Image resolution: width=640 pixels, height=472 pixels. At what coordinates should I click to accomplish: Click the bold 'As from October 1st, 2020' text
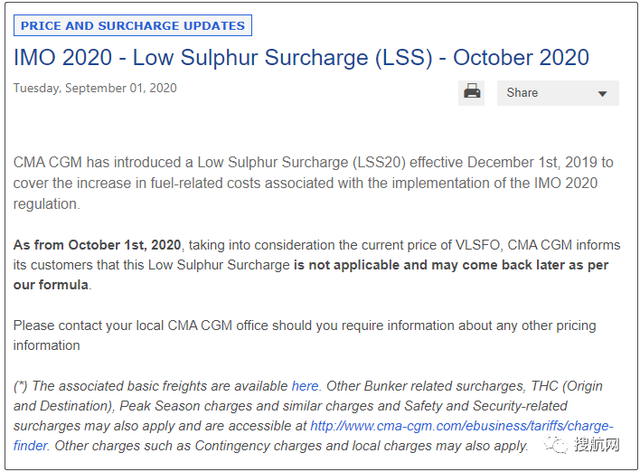click(97, 245)
